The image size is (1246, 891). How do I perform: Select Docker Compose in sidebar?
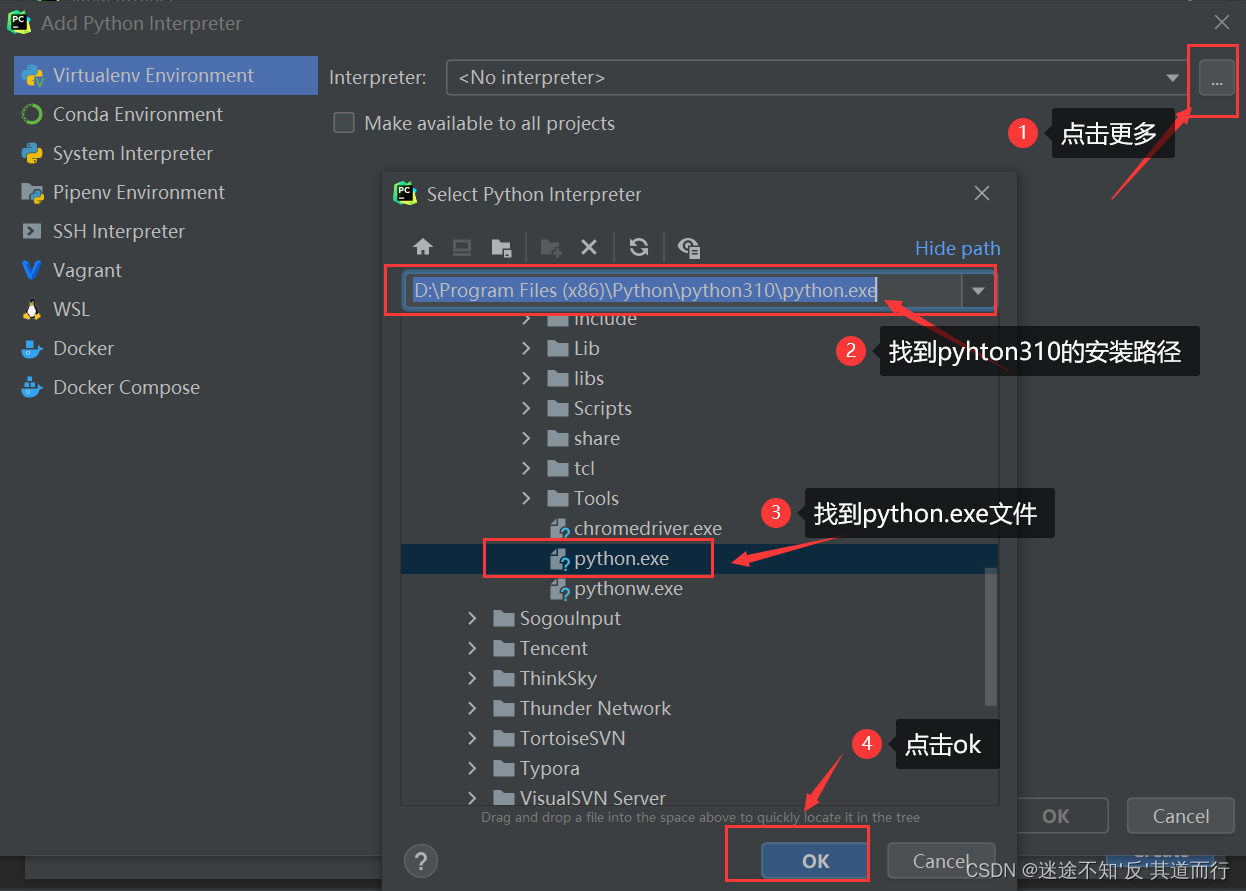166,387
